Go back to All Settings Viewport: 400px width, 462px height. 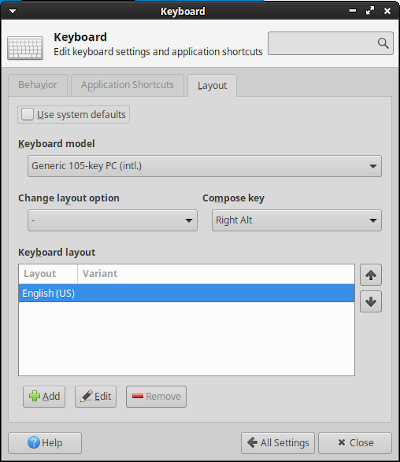278,443
